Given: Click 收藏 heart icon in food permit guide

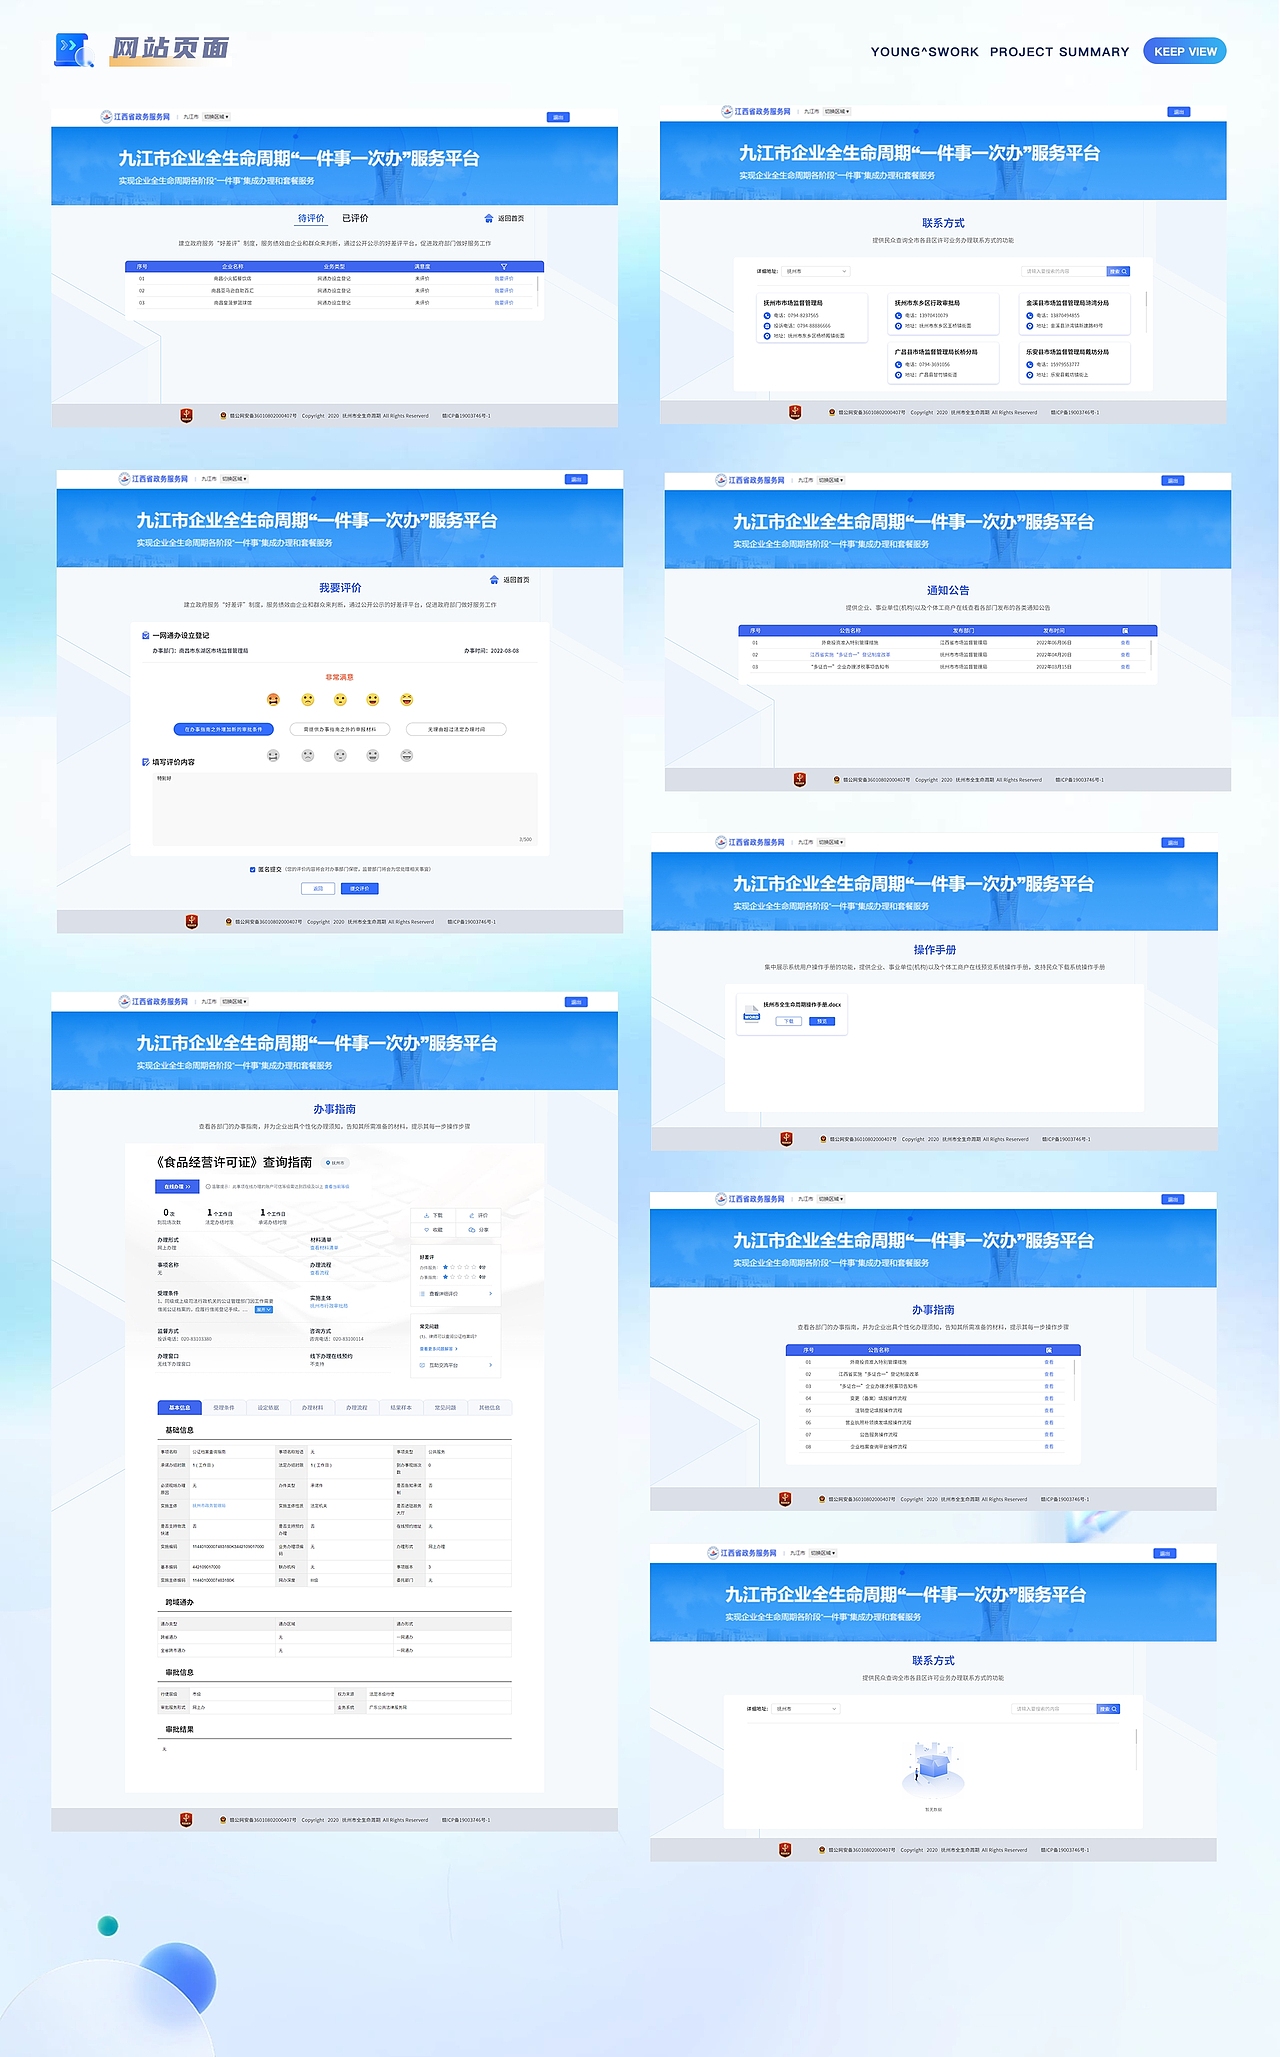Looking at the screenshot, I should tap(427, 1229).
